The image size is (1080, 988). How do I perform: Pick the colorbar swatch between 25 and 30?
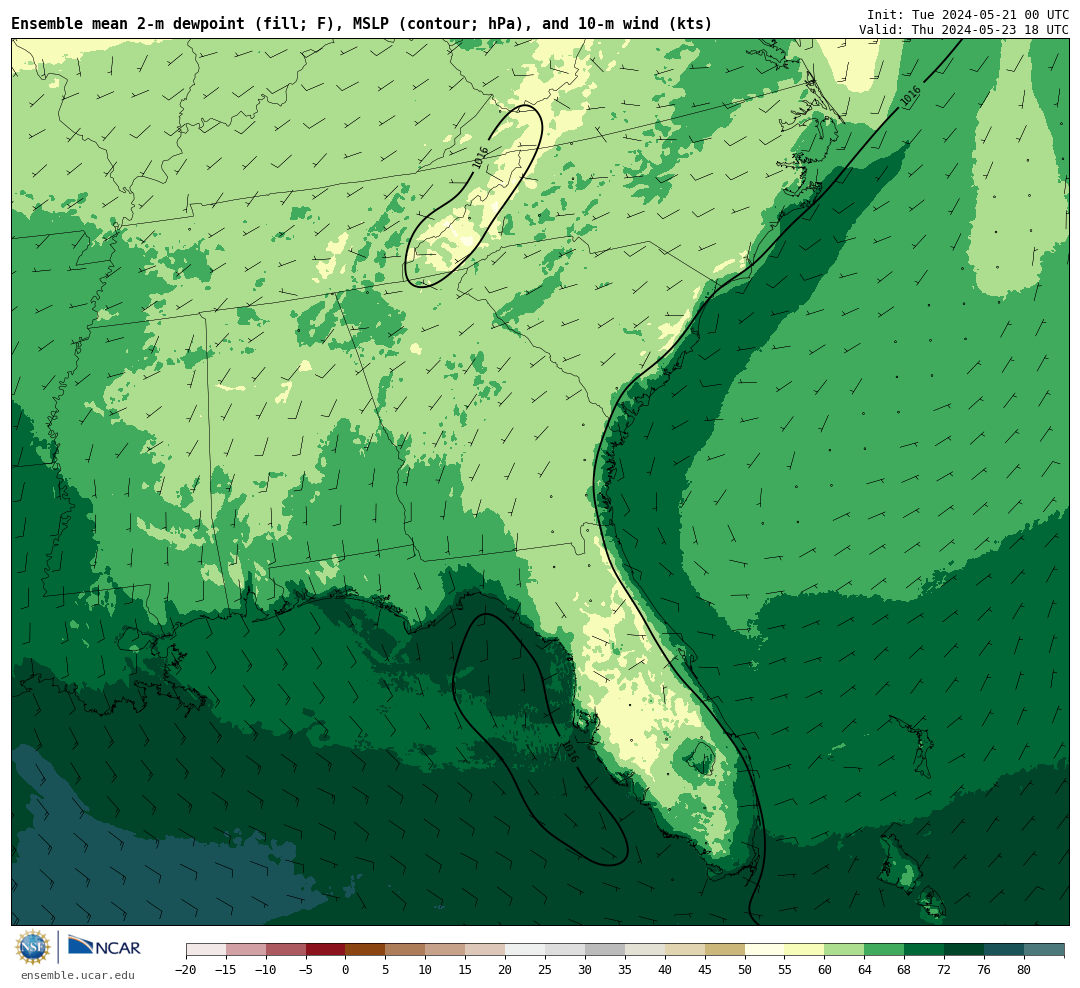pos(565,950)
